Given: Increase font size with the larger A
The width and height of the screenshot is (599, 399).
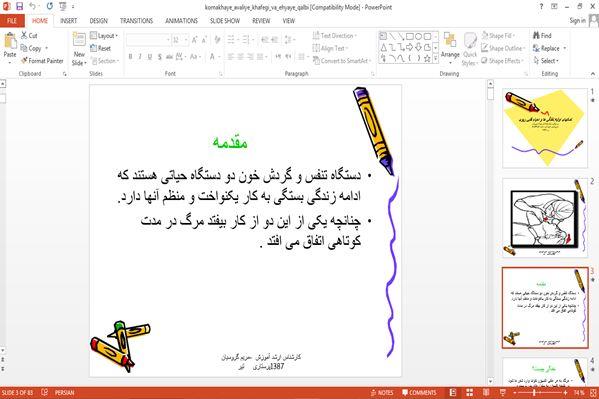Looking at the screenshot, I should pos(194,39).
